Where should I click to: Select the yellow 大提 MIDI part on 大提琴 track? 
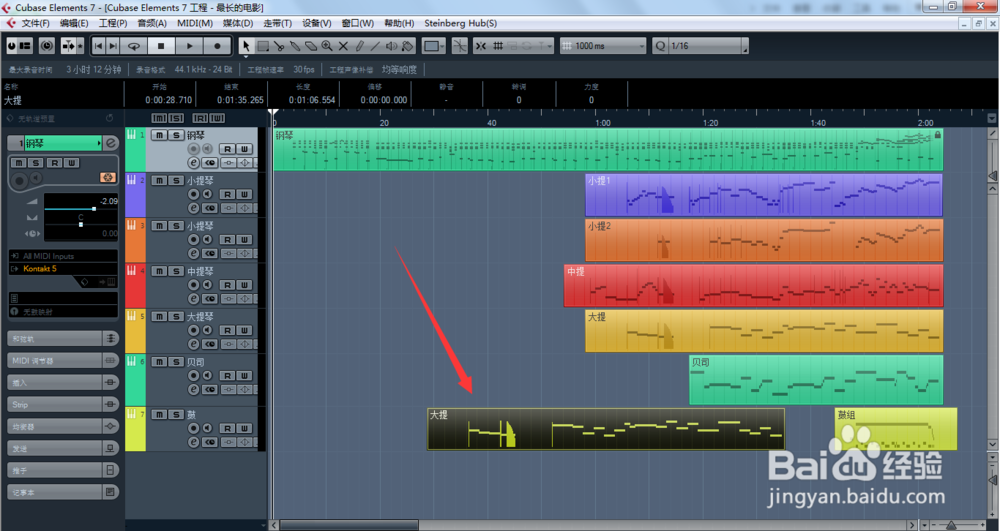point(764,331)
